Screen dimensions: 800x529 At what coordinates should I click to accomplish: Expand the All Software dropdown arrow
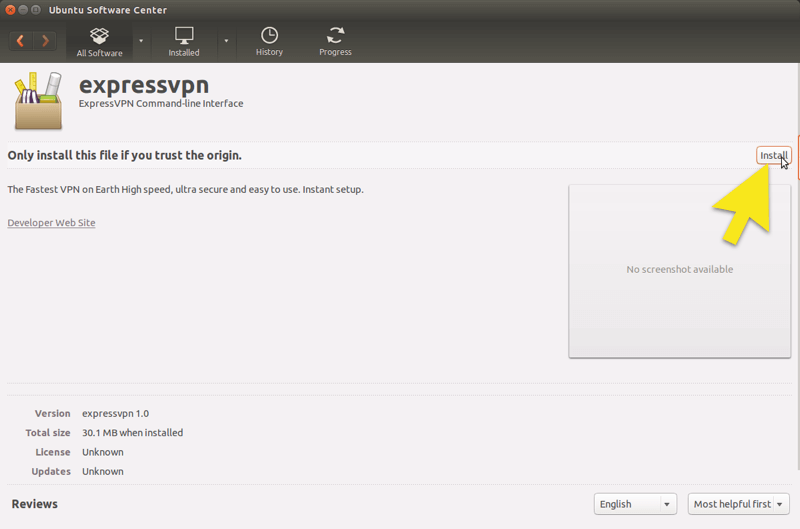click(141, 41)
